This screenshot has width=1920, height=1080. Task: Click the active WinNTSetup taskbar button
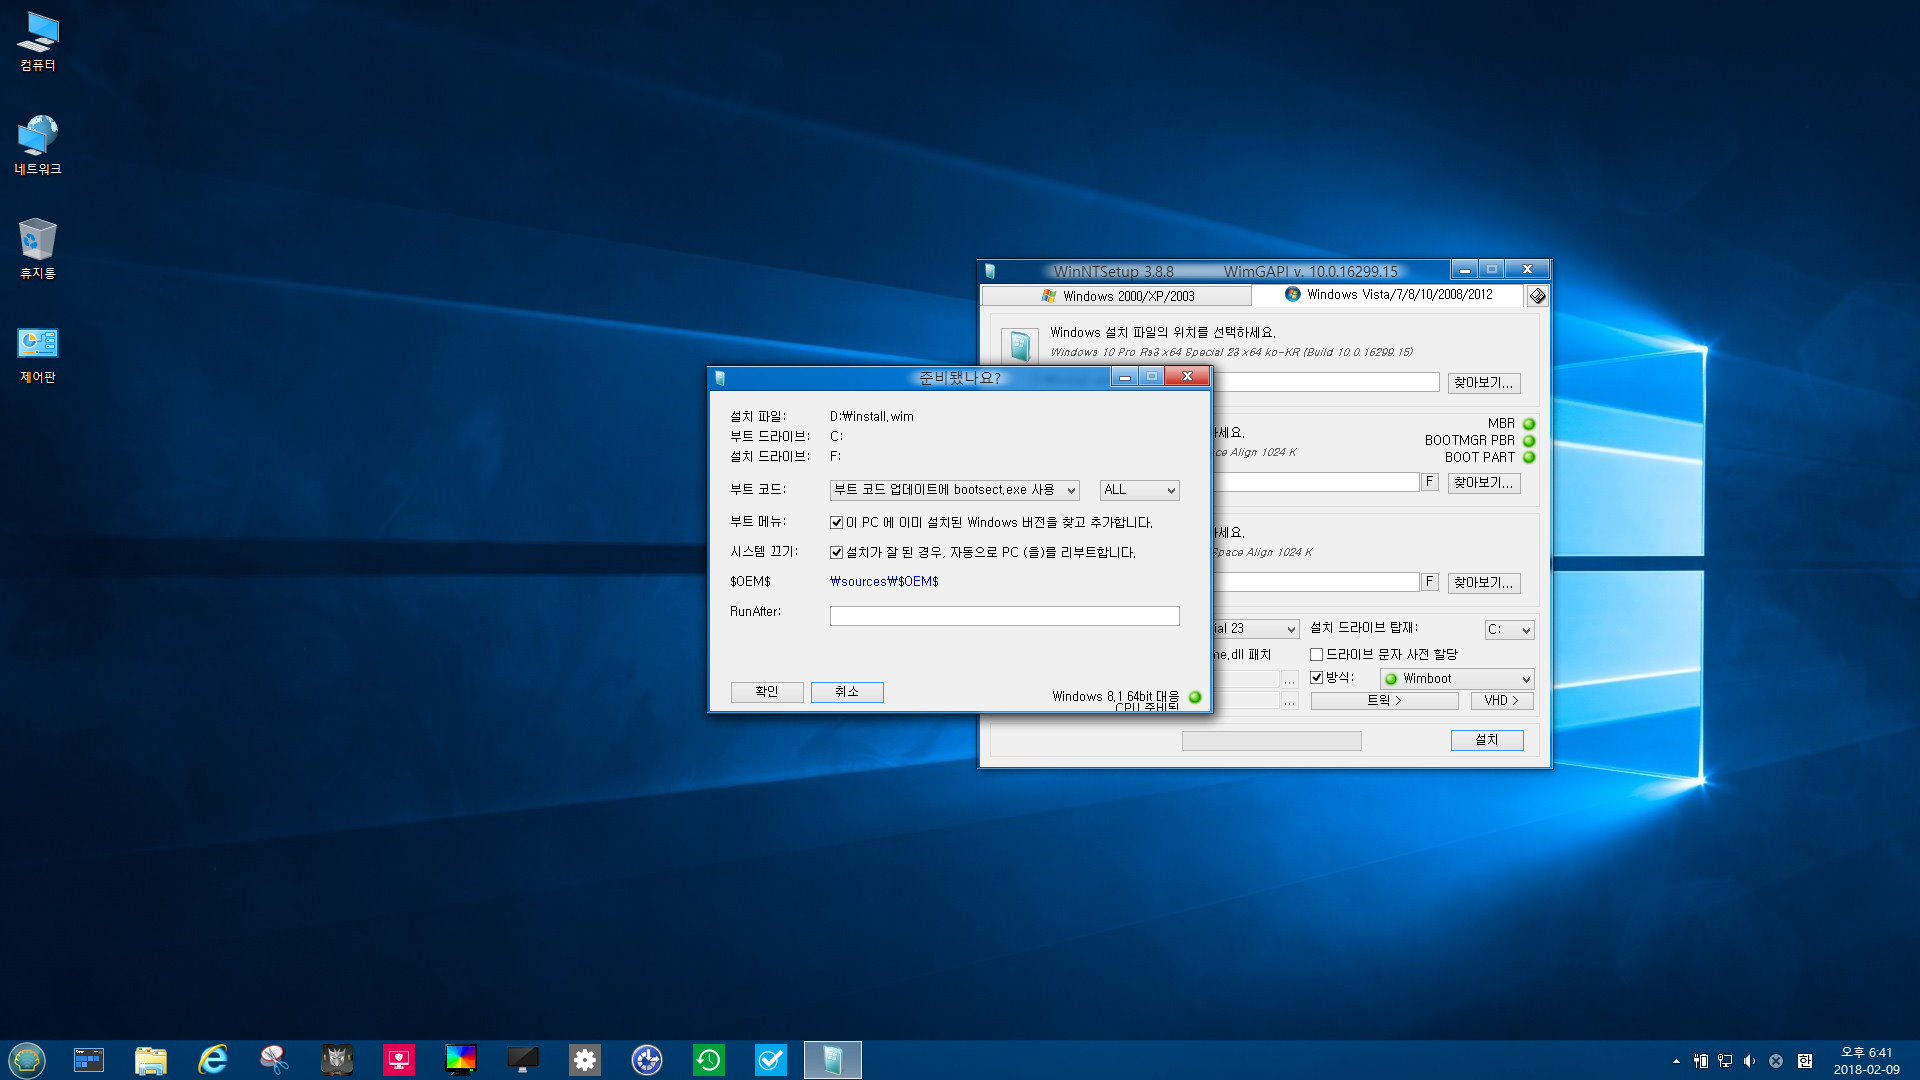coord(833,1060)
